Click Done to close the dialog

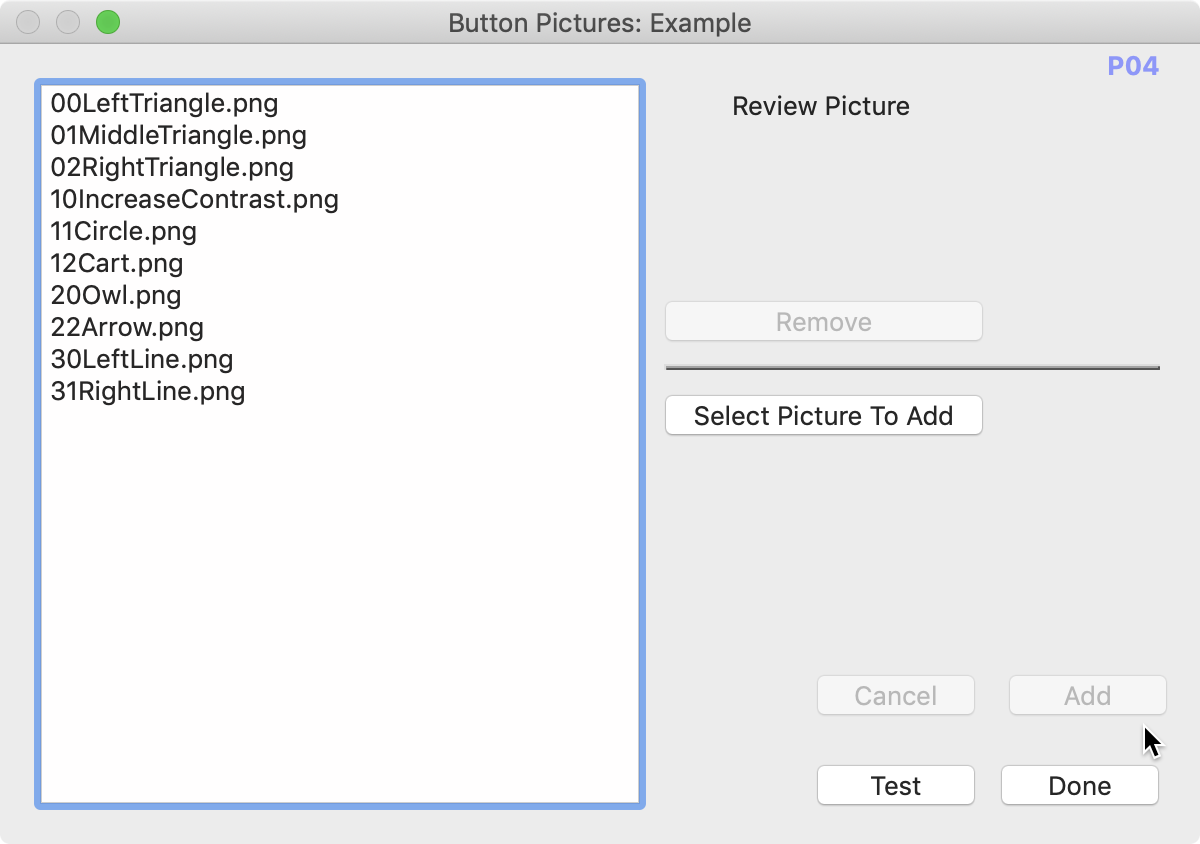tap(1079, 785)
